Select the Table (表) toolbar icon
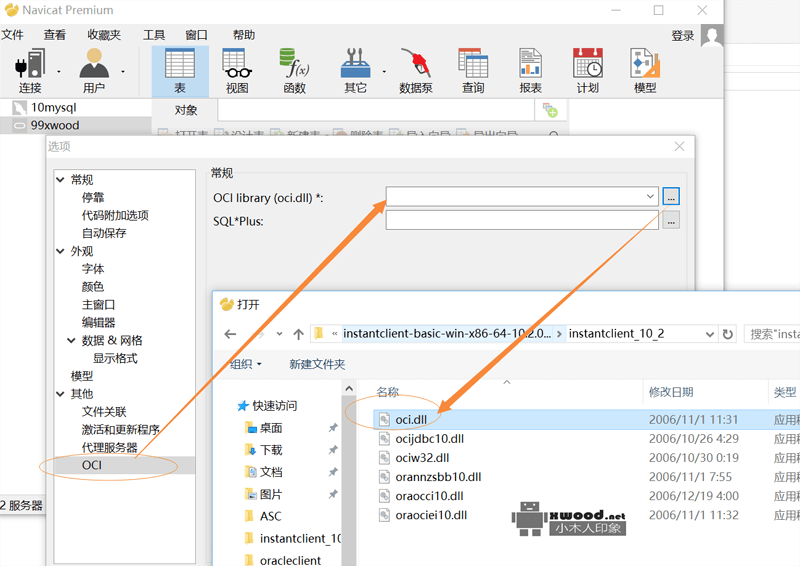 pyautogui.click(x=180, y=71)
